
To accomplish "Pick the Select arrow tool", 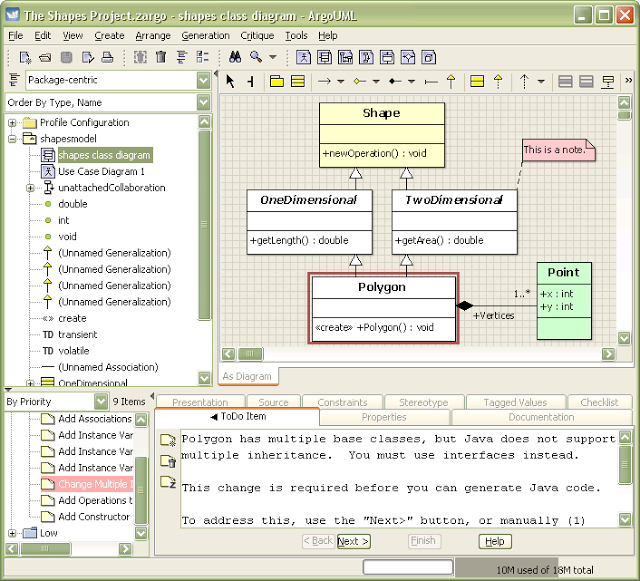I will point(230,81).
